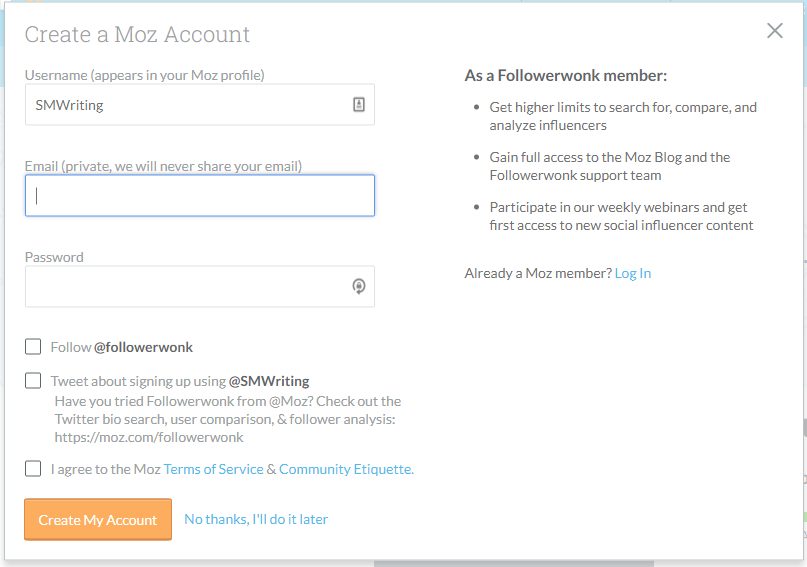Viewport: 807px width, 567px height.
Task: Click the contact card icon in Username field
Action: (x=359, y=104)
